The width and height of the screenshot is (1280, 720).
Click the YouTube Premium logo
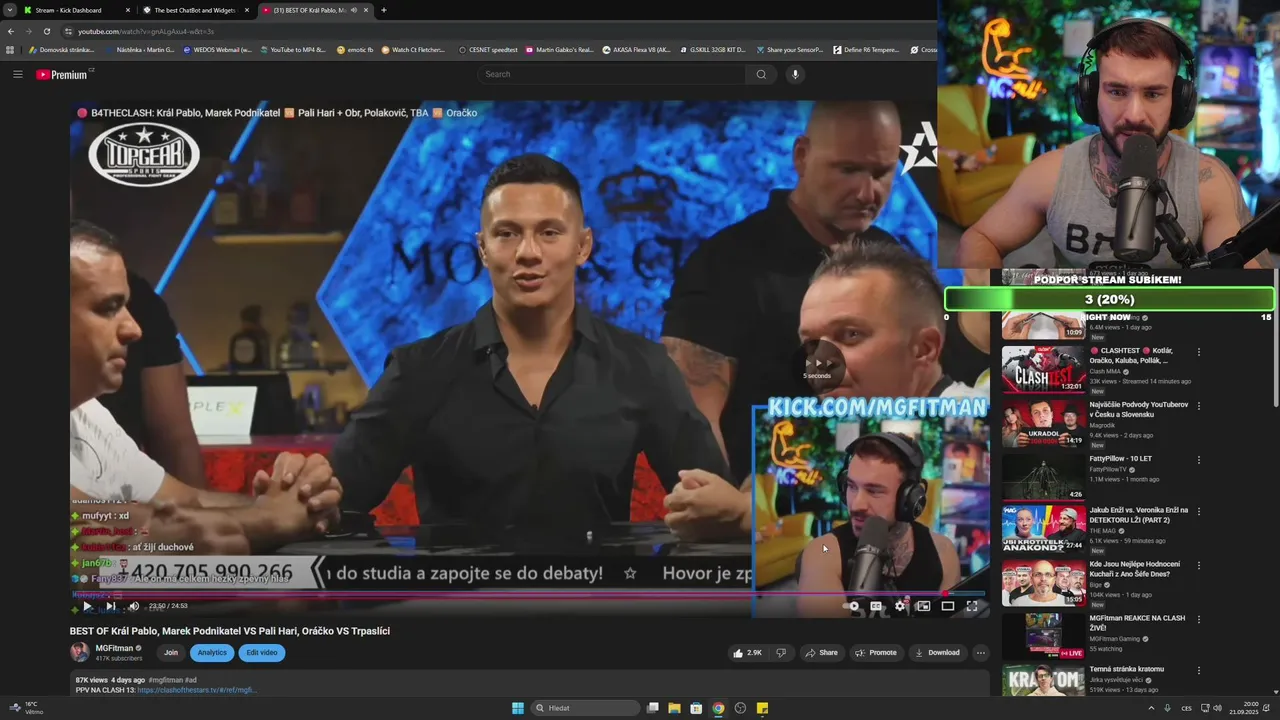point(62,74)
